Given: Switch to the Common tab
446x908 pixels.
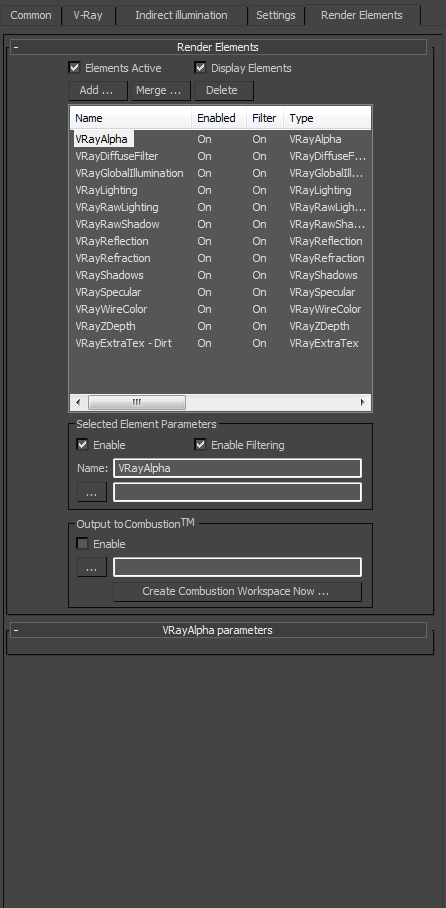Looking at the screenshot, I should click(31, 15).
